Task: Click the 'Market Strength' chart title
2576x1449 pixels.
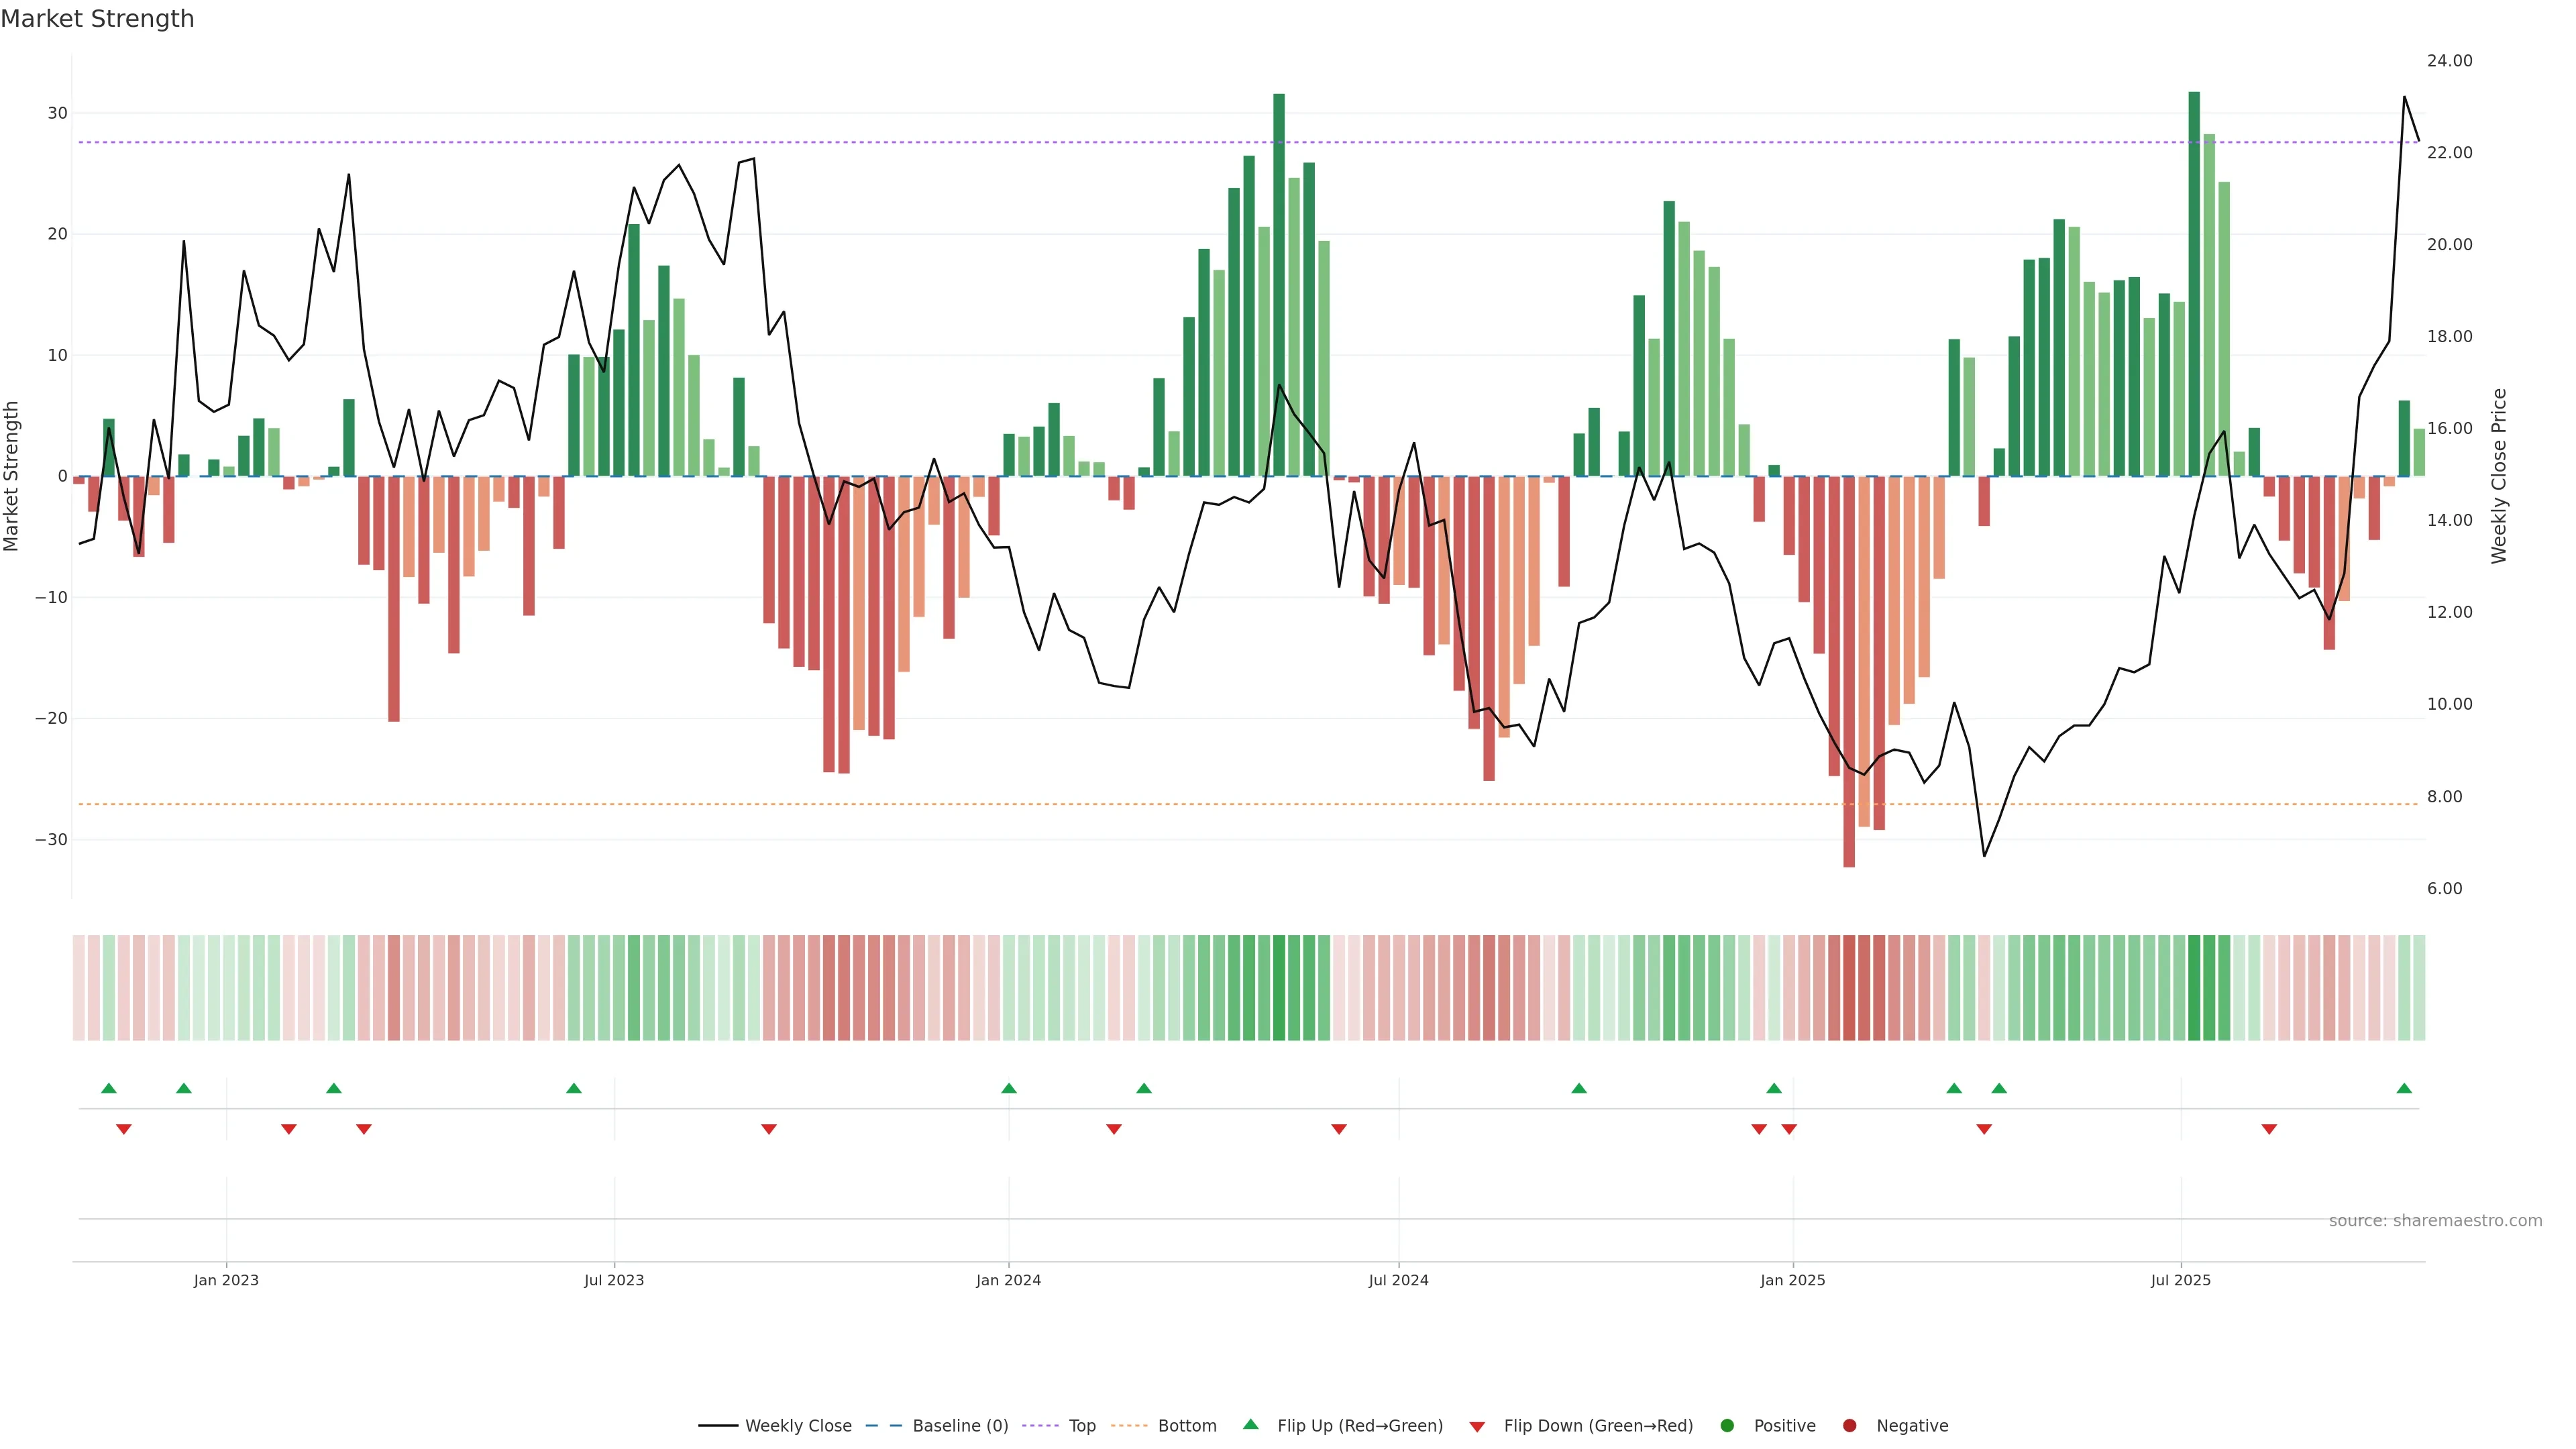Action: point(97,18)
